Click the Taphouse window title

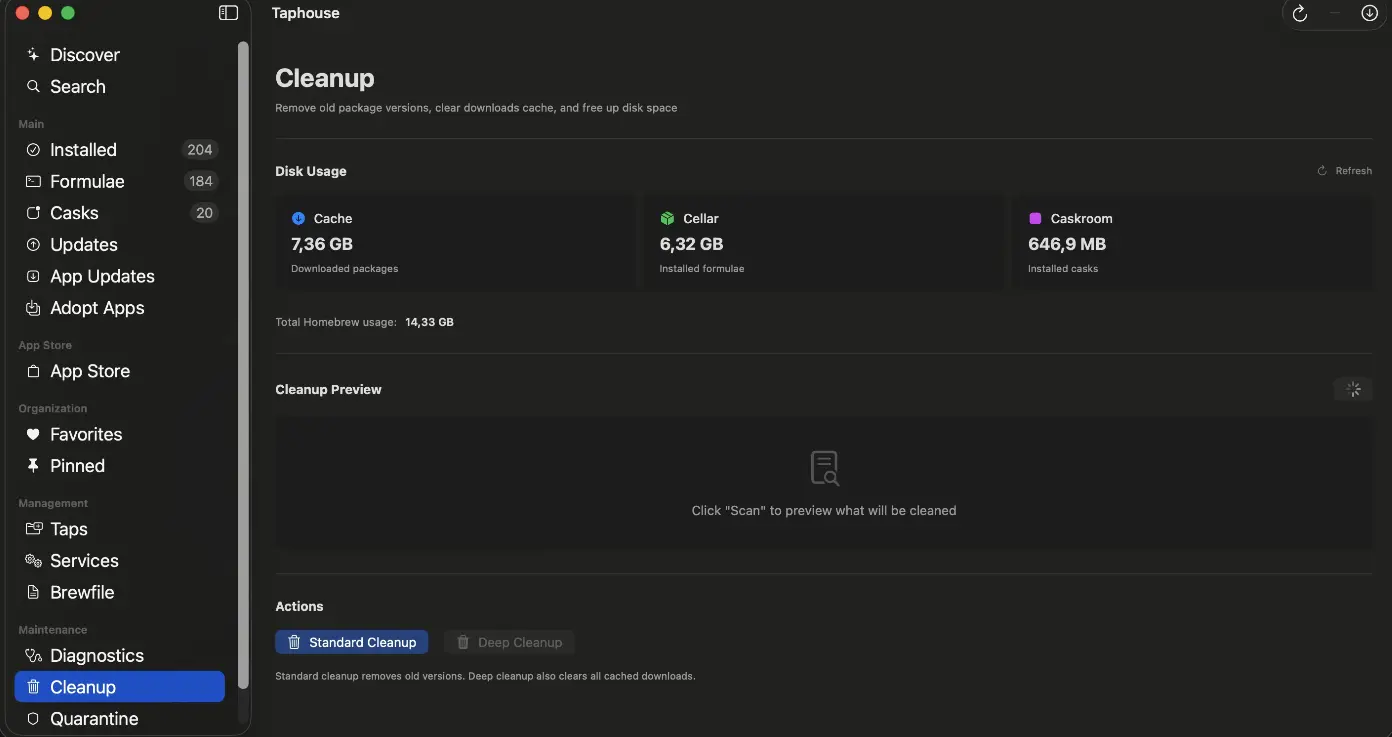pos(306,13)
